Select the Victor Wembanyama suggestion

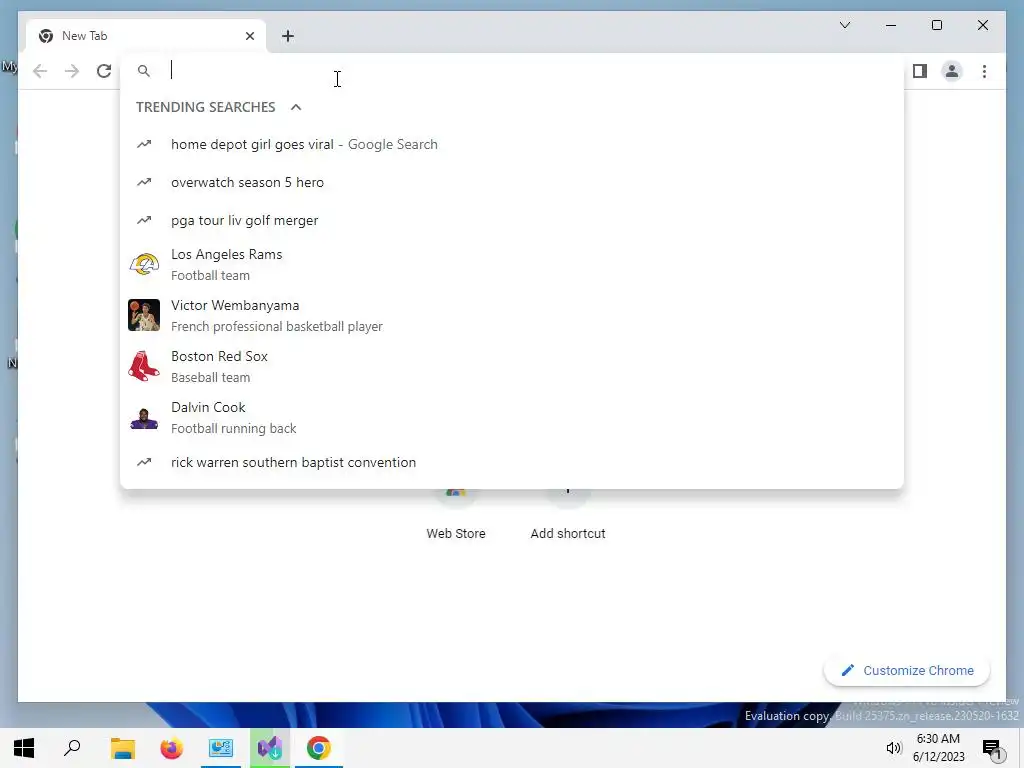pyautogui.click(x=512, y=315)
